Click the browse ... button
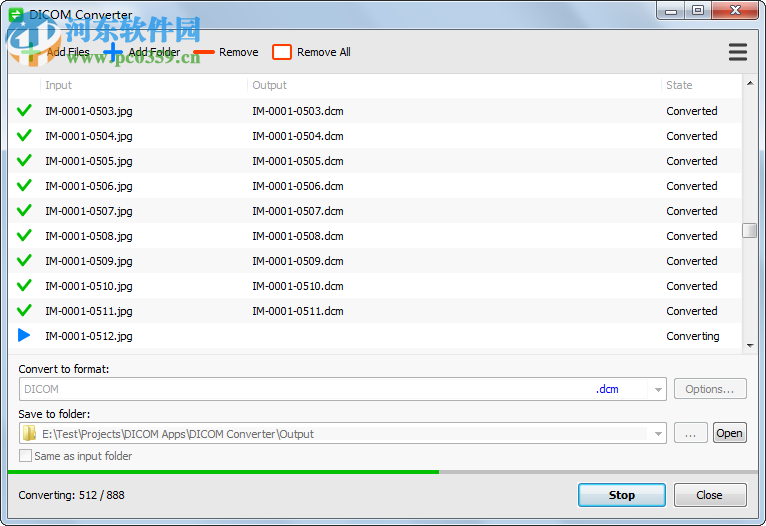766x526 pixels. coord(690,433)
